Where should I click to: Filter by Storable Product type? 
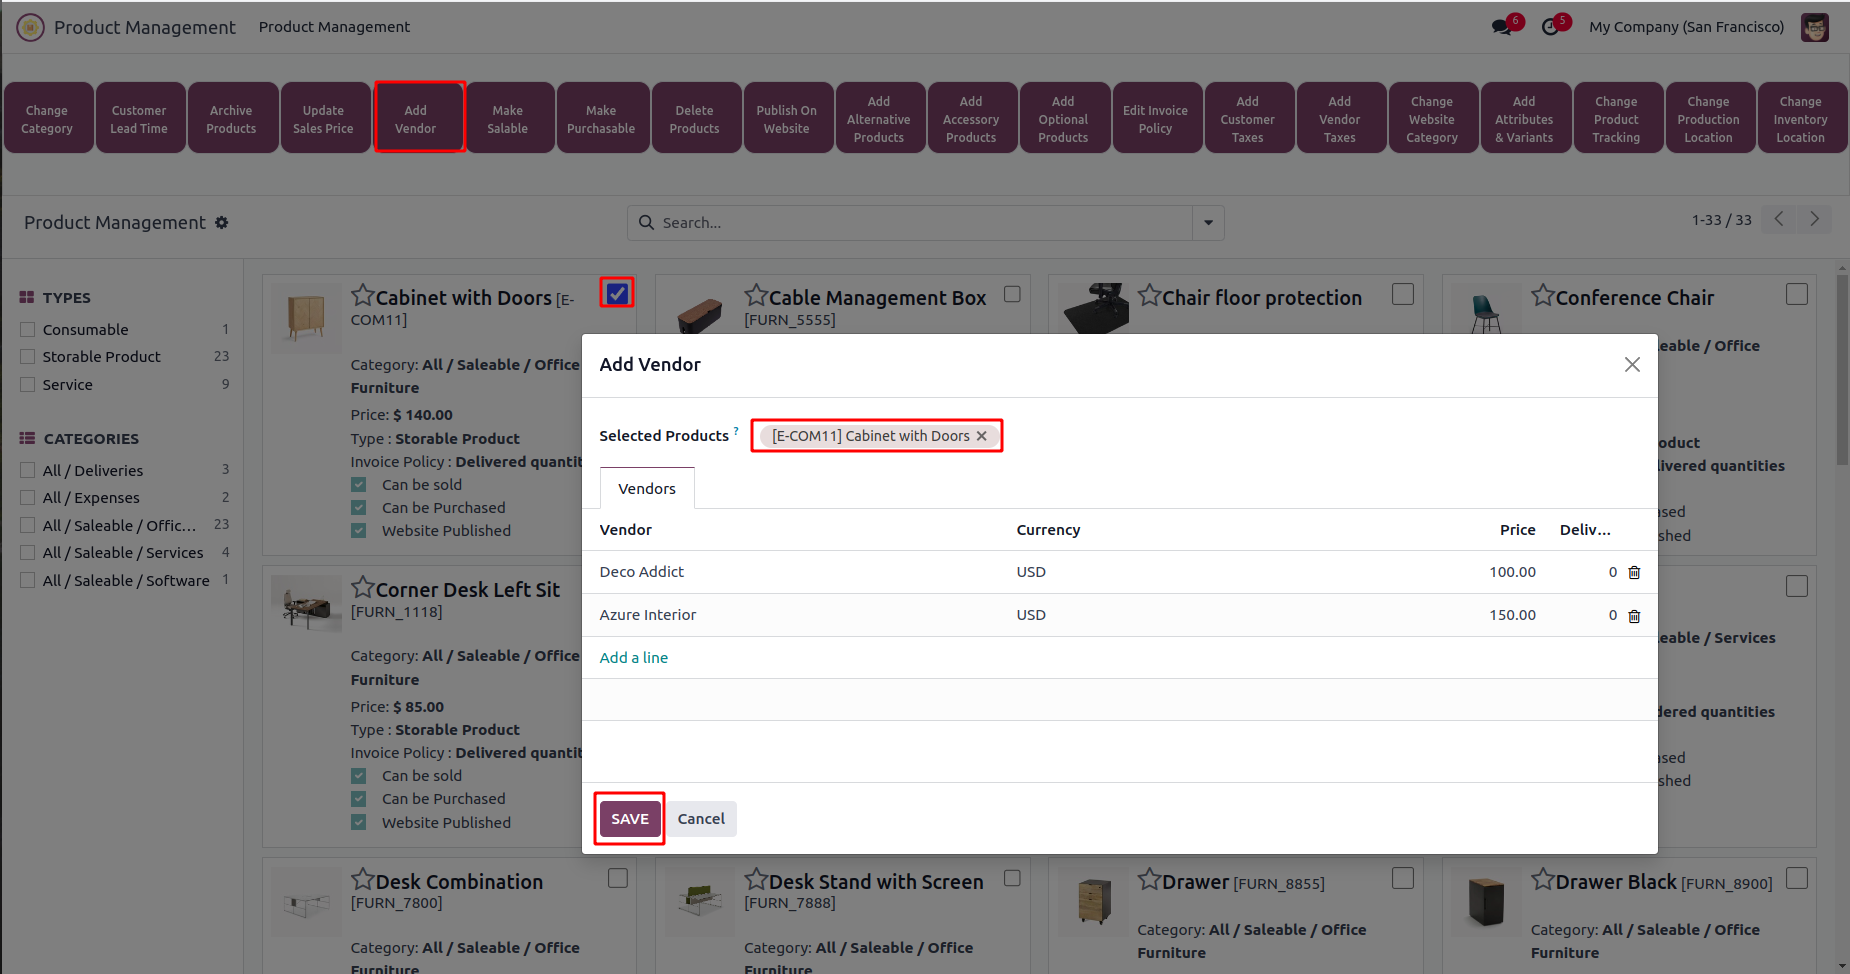click(x=28, y=357)
